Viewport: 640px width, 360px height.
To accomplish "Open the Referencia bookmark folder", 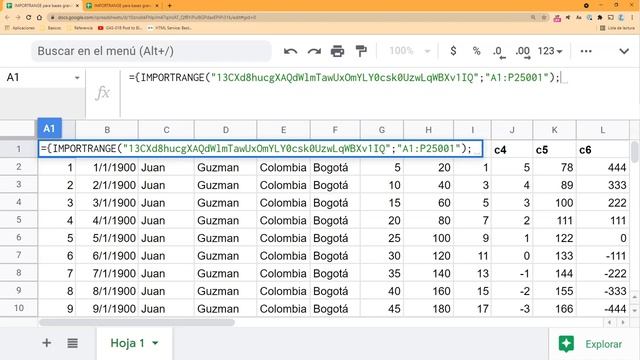I will (x=80, y=28).
